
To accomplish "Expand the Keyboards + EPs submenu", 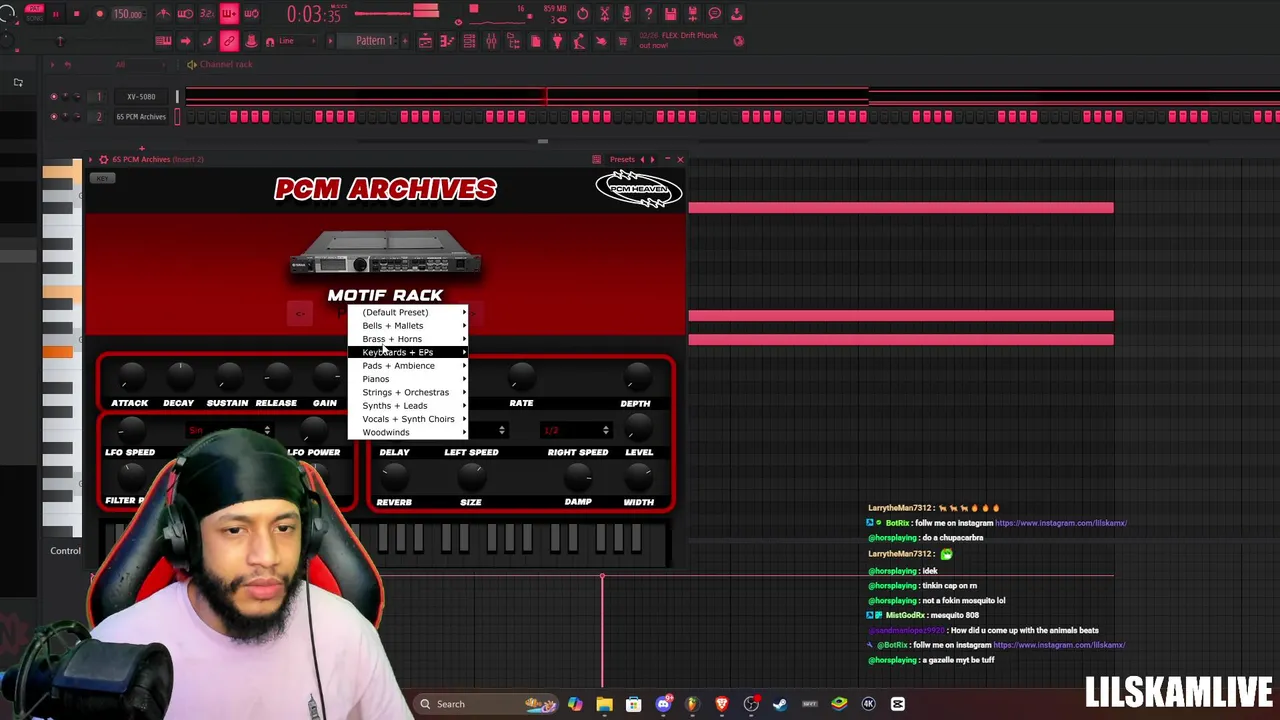I will click(408, 352).
